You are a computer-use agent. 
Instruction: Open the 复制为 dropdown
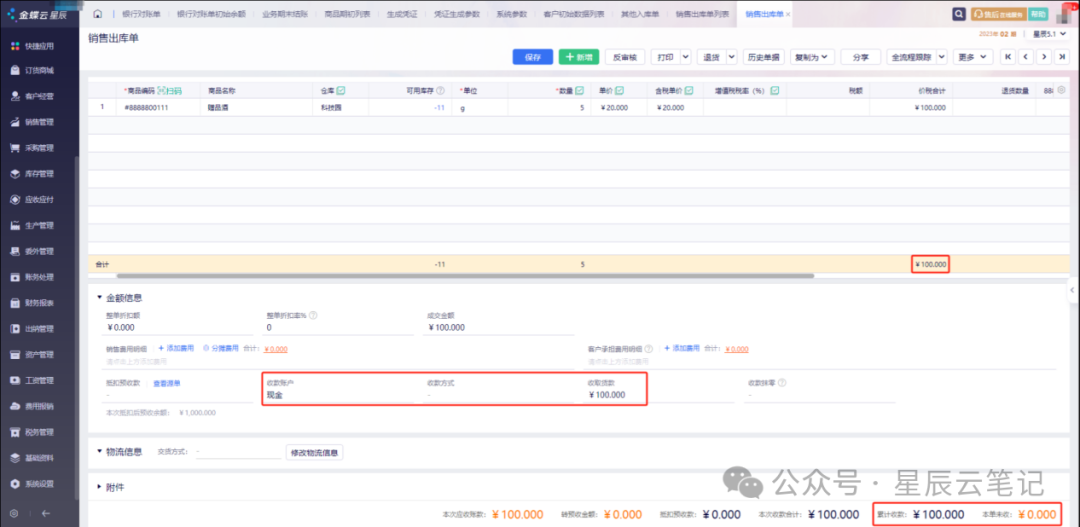tap(813, 57)
